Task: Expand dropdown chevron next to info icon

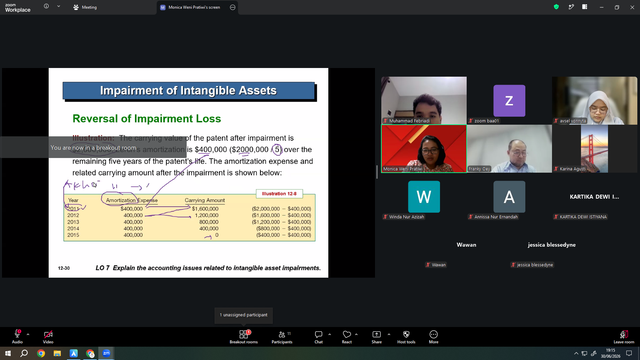Action: pyautogui.click(x=58, y=7)
